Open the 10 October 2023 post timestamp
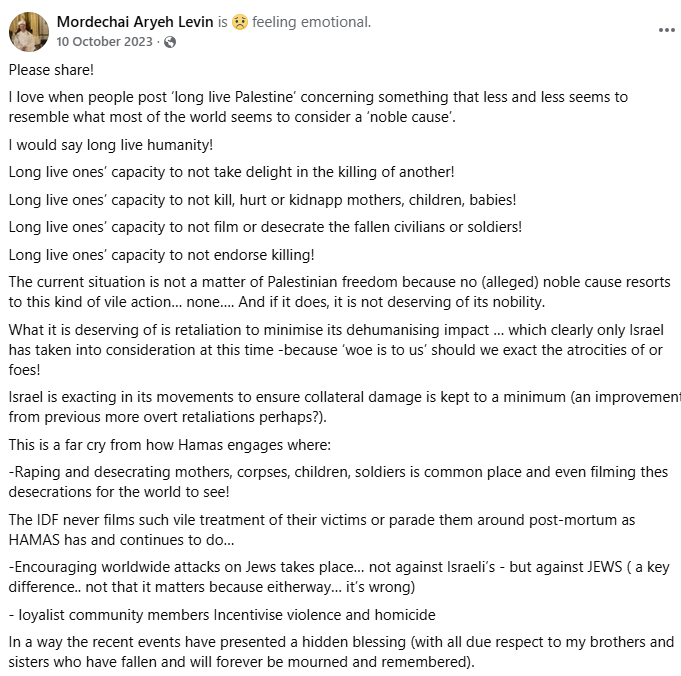Image resolution: width=681 pixels, height=676 pixels. tap(104, 42)
